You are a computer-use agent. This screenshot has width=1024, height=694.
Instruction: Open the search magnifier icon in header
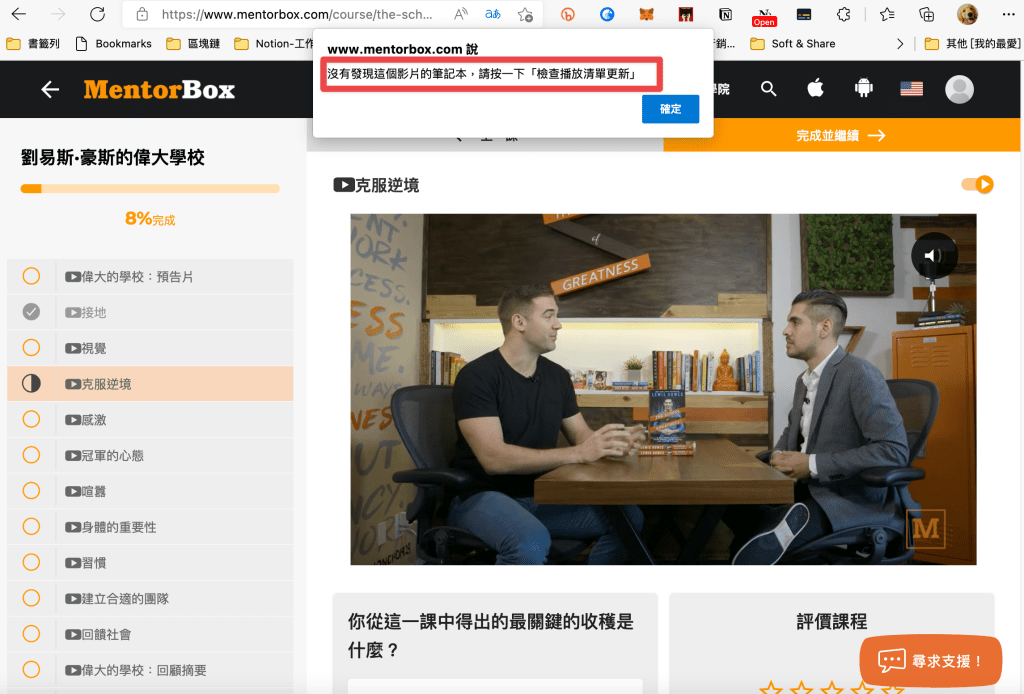click(768, 89)
